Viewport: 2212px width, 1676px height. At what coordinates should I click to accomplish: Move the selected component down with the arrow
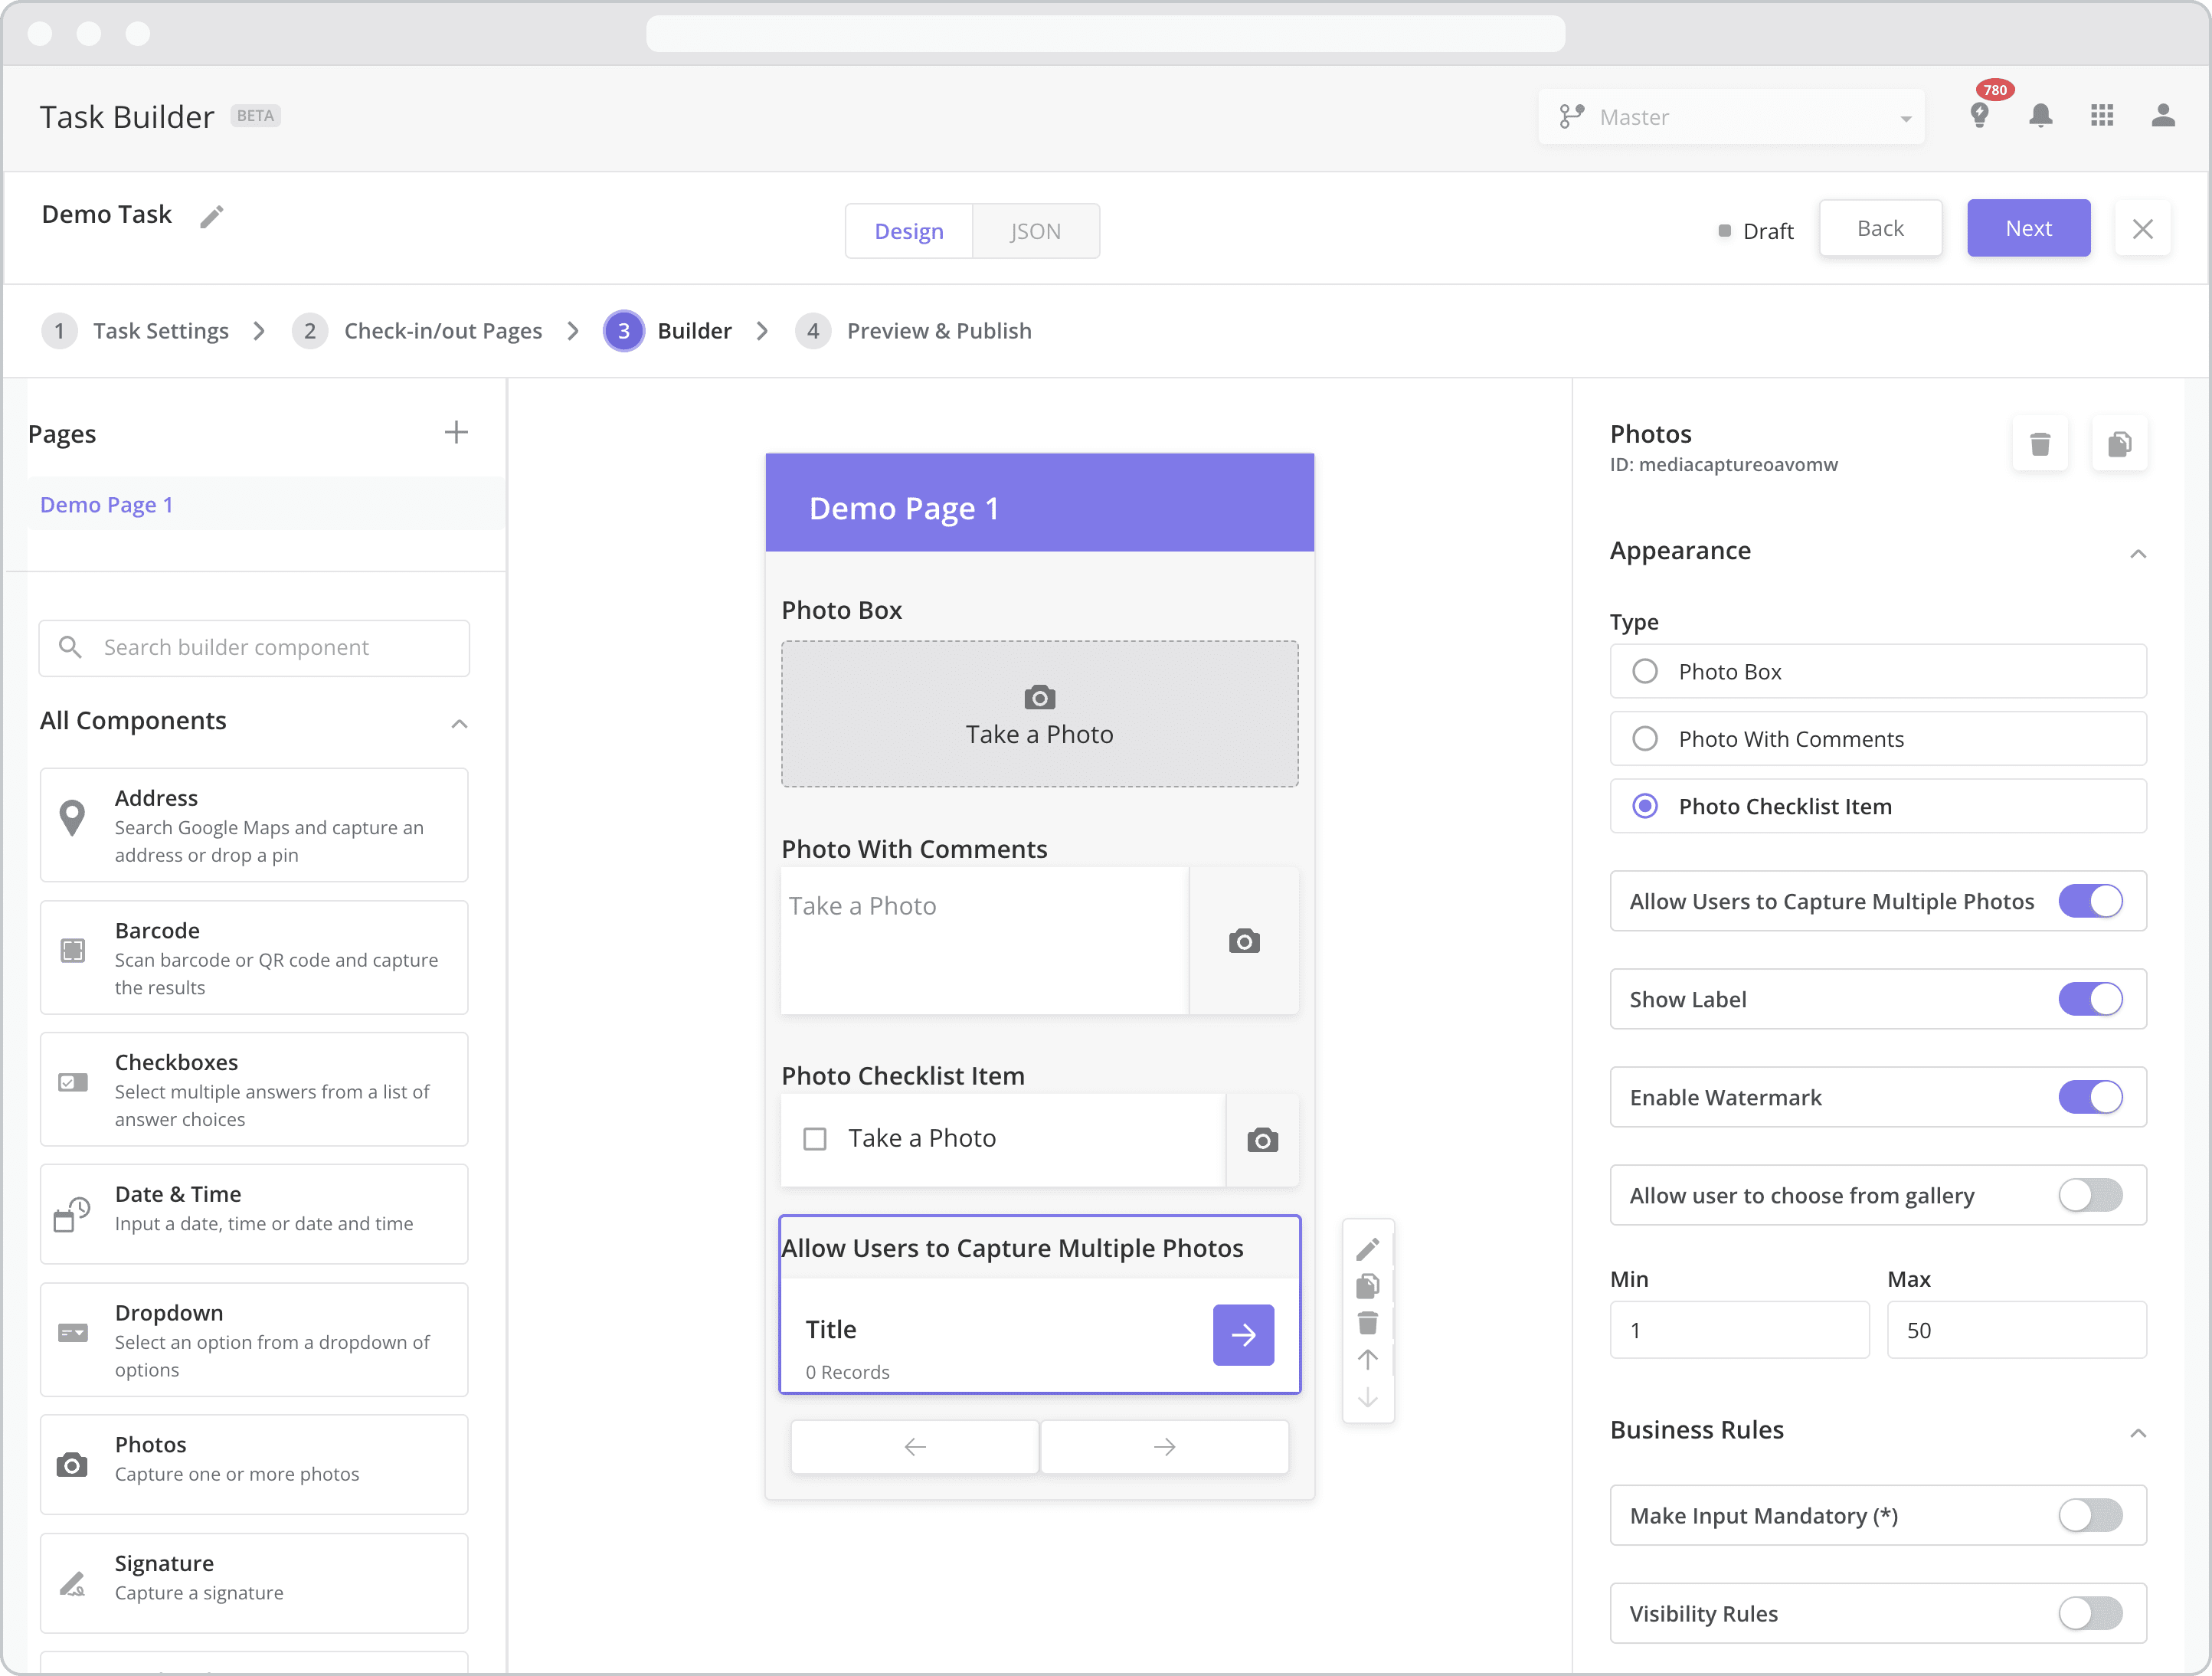click(x=1367, y=1398)
